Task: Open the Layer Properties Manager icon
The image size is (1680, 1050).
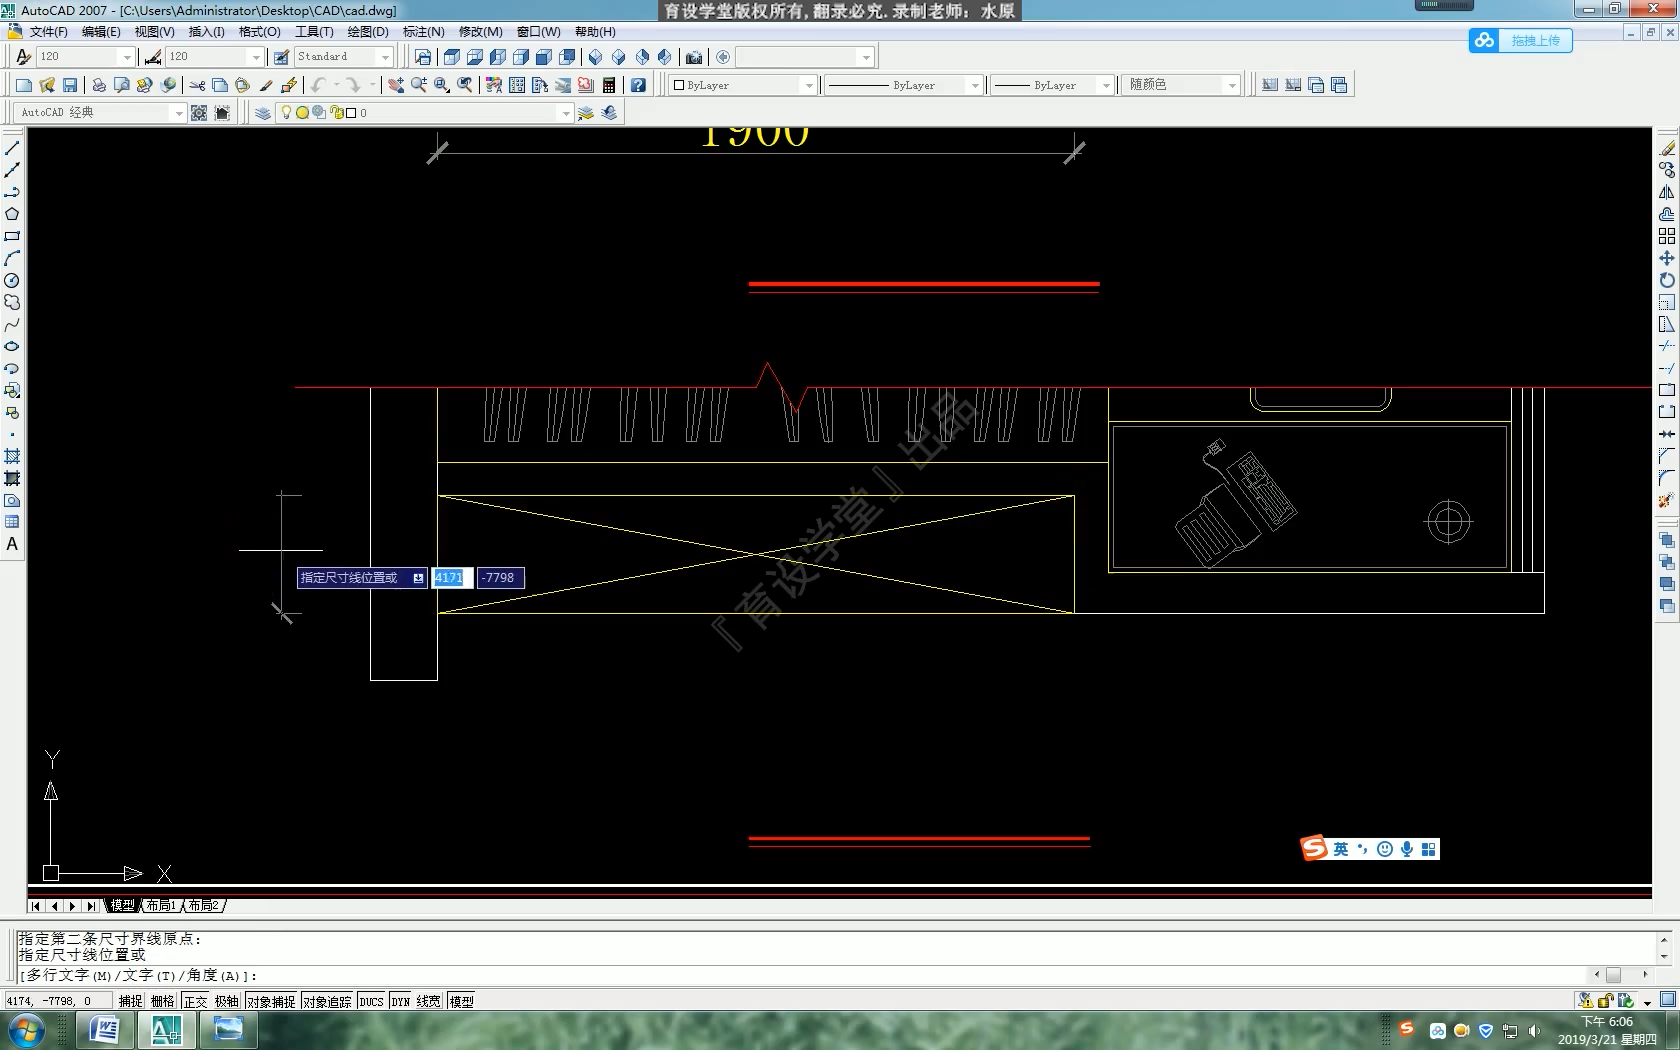Action: (x=262, y=113)
